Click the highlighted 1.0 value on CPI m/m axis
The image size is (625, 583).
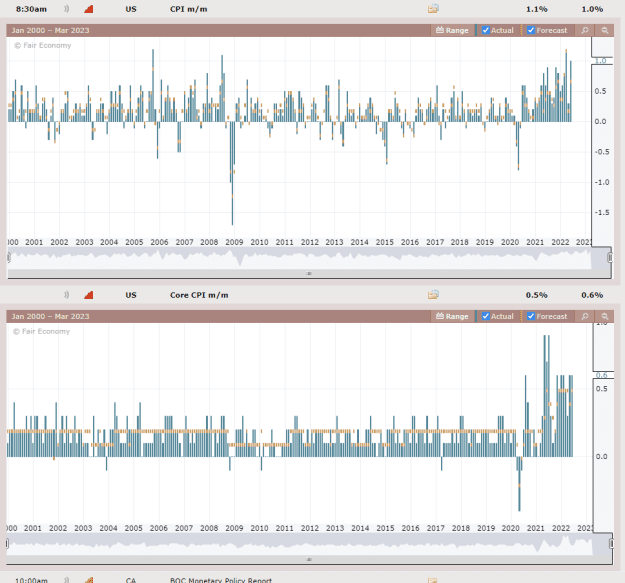pos(600,61)
